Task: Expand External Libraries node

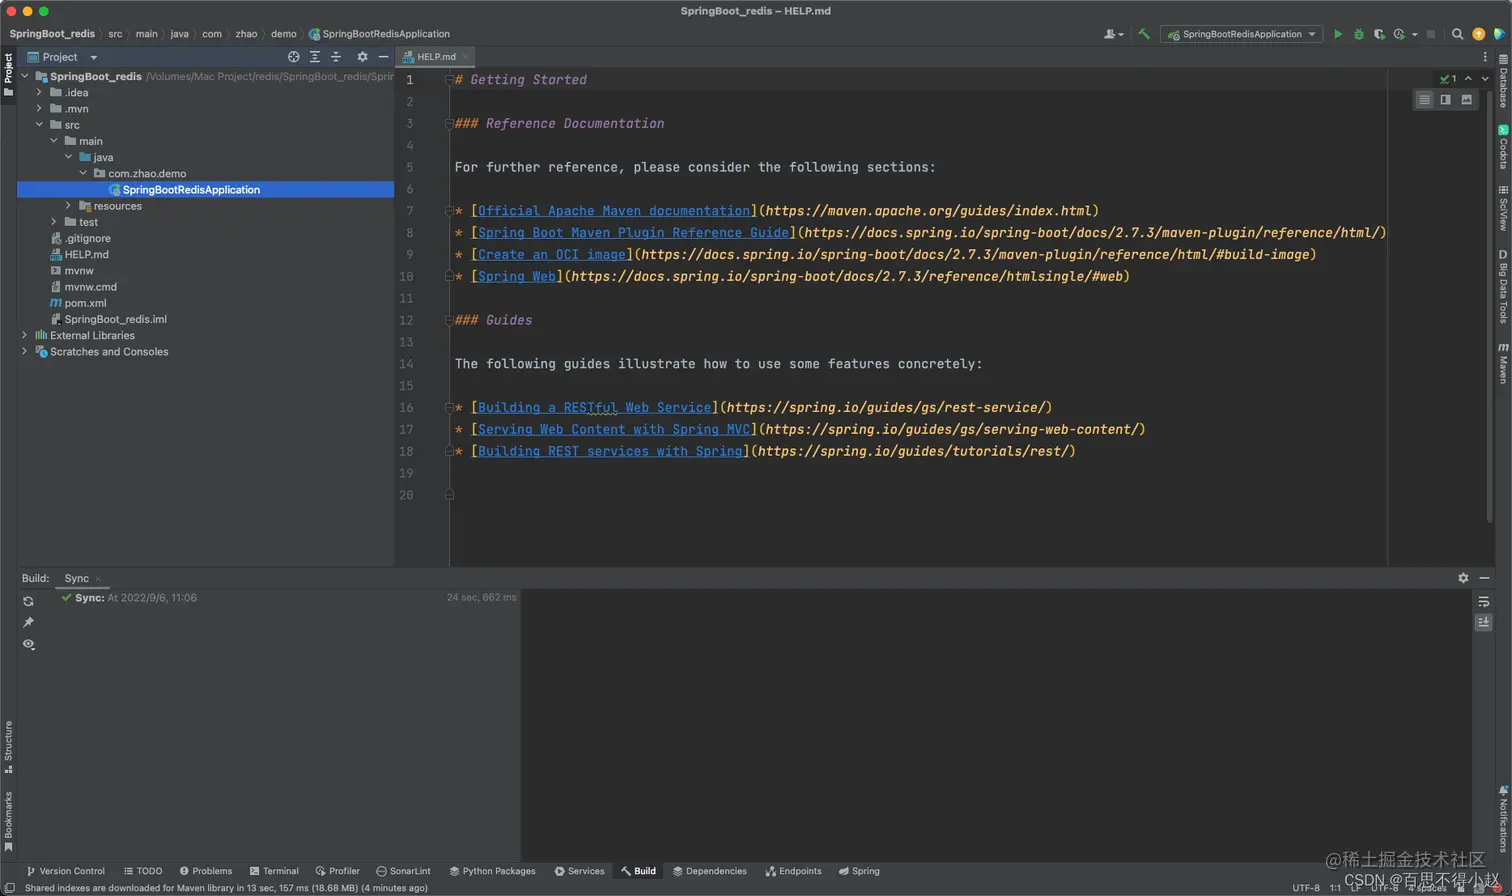Action: coord(25,336)
